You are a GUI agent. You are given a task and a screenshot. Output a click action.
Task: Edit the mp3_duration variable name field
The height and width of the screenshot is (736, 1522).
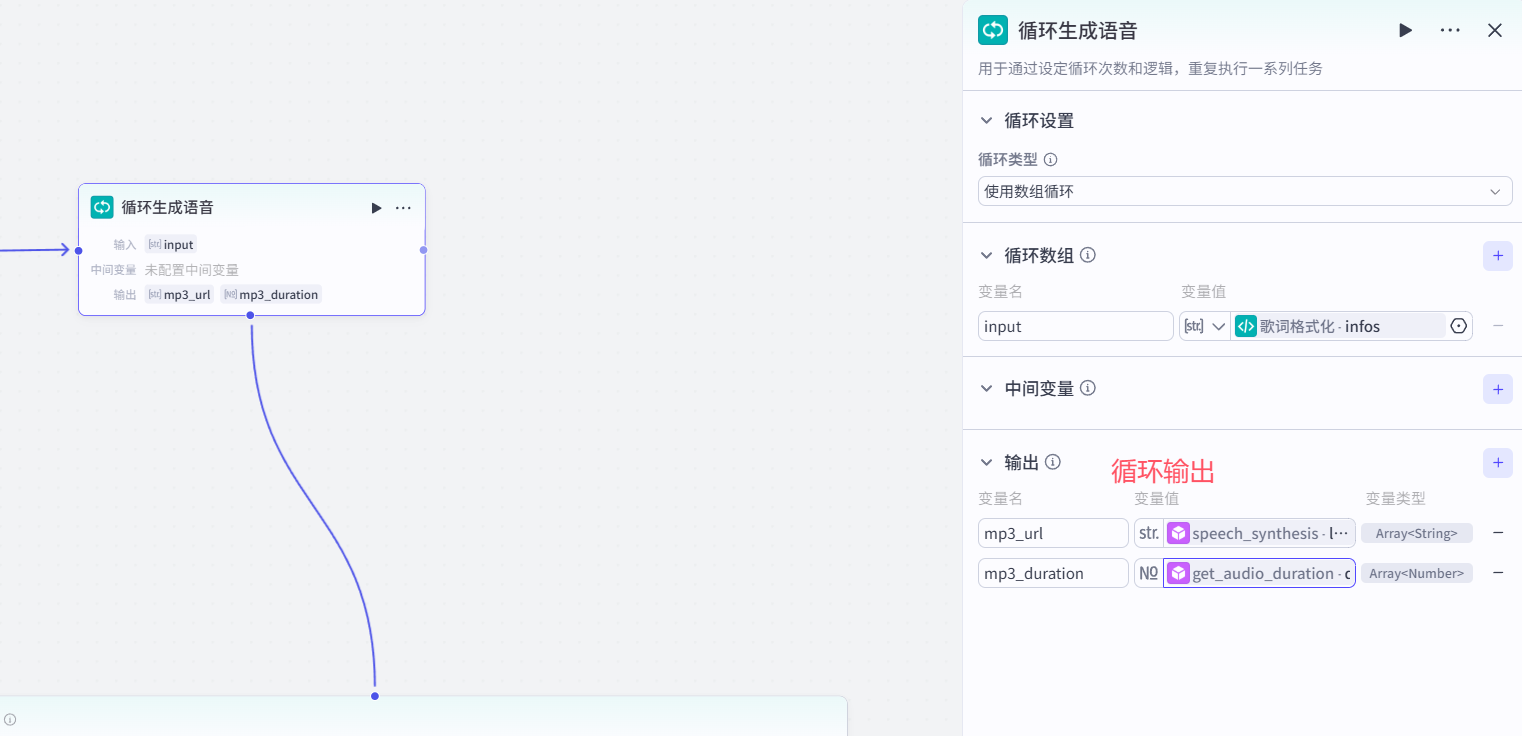click(x=1053, y=573)
